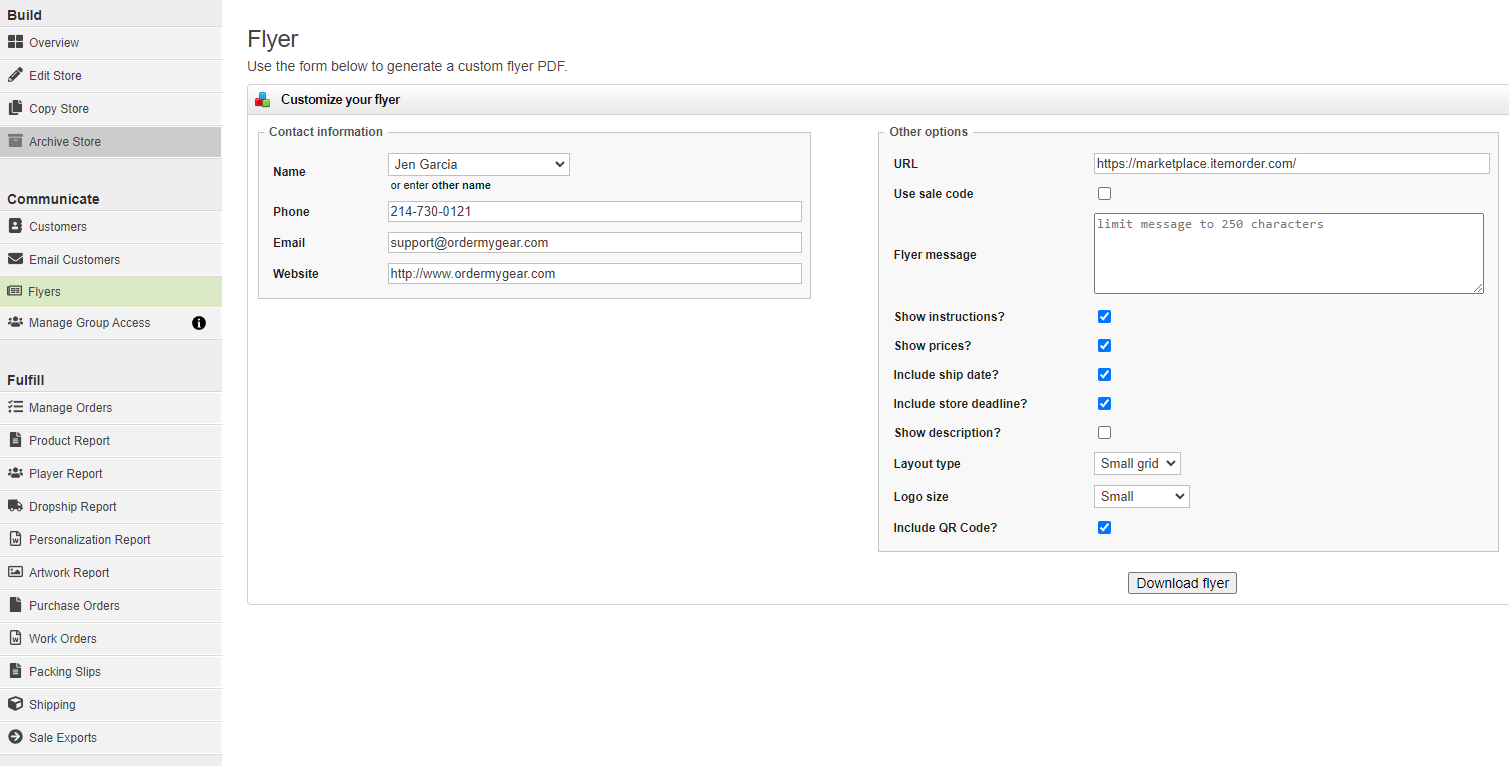Click the Download flyer button
The width and height of the screenshot is (1509, 766).
(1182, 583)
